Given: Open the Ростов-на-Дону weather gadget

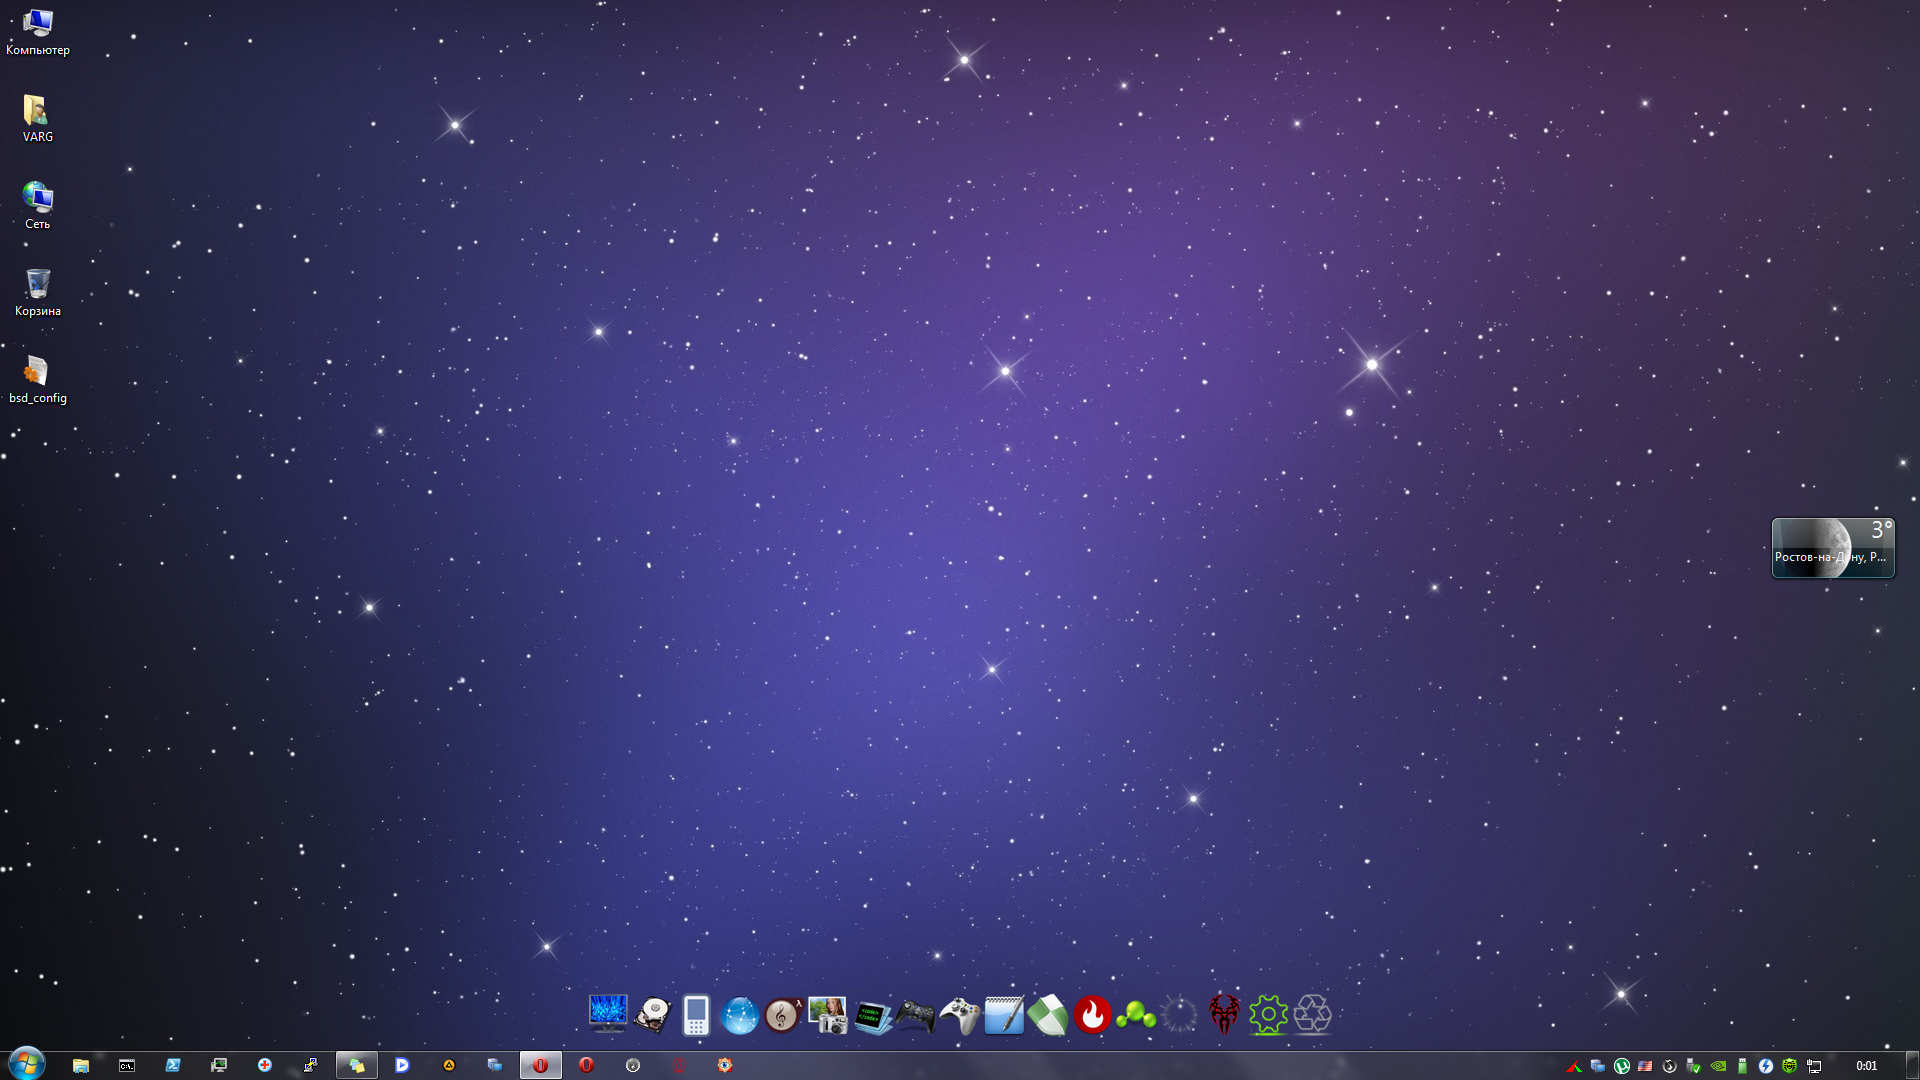Looking at the screenshot, I should click(1832, 548).
